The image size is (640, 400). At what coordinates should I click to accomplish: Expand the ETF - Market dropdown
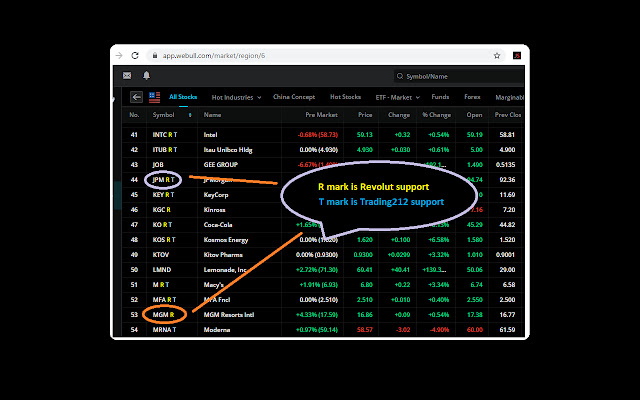click(398, 97)
